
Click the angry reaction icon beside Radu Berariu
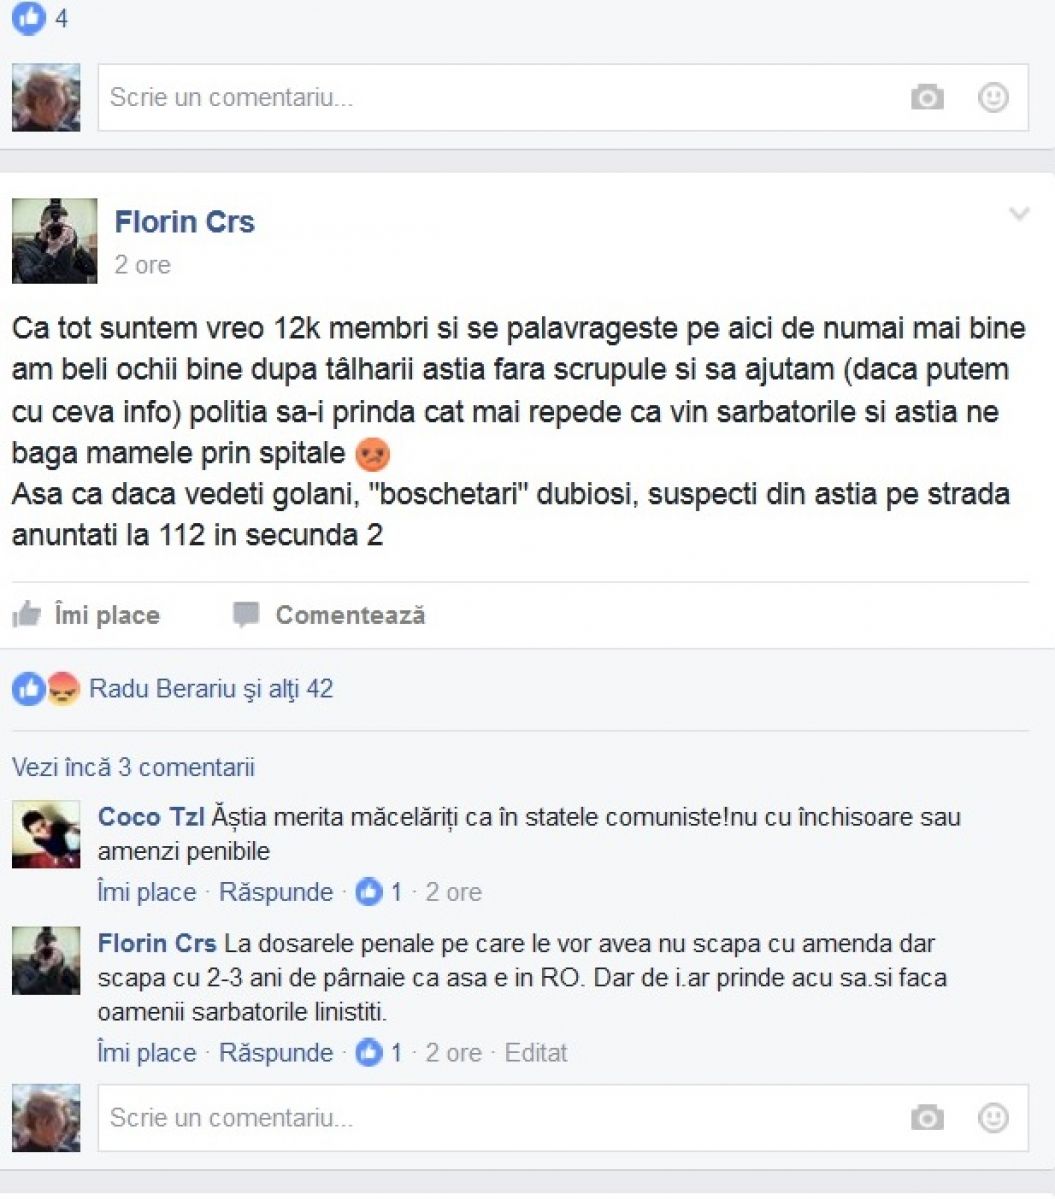[x=64, y=689]
